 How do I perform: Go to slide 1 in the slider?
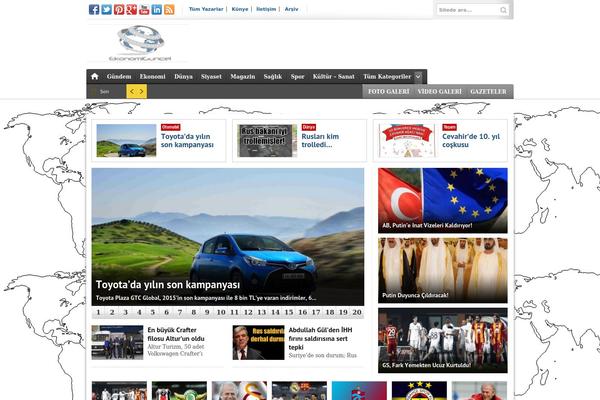[x=98, y=312]
